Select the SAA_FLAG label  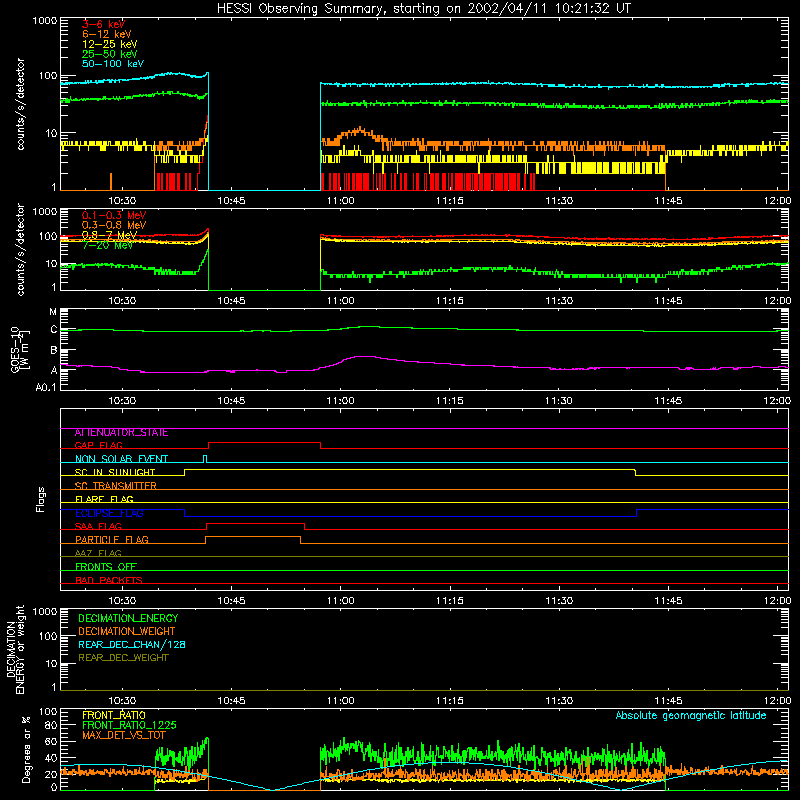tap(98, 526)
